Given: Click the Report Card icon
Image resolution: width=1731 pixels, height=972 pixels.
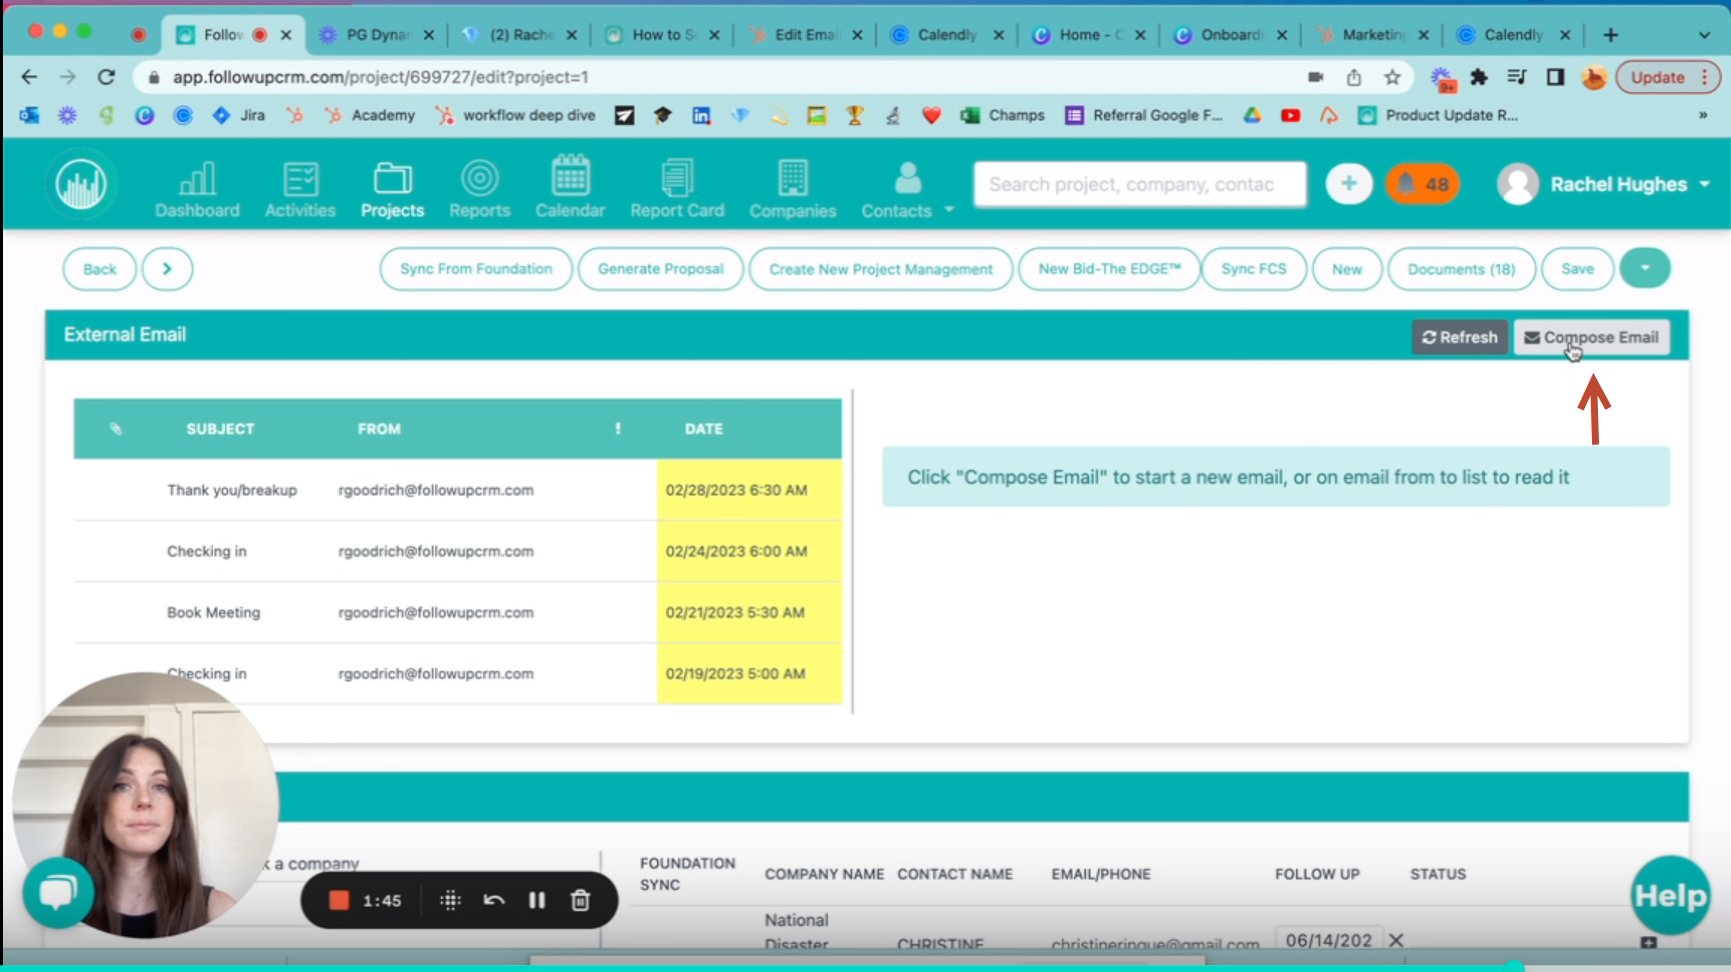Looking at the screenshot, I should pyautogui.click(x=677, y=188).
